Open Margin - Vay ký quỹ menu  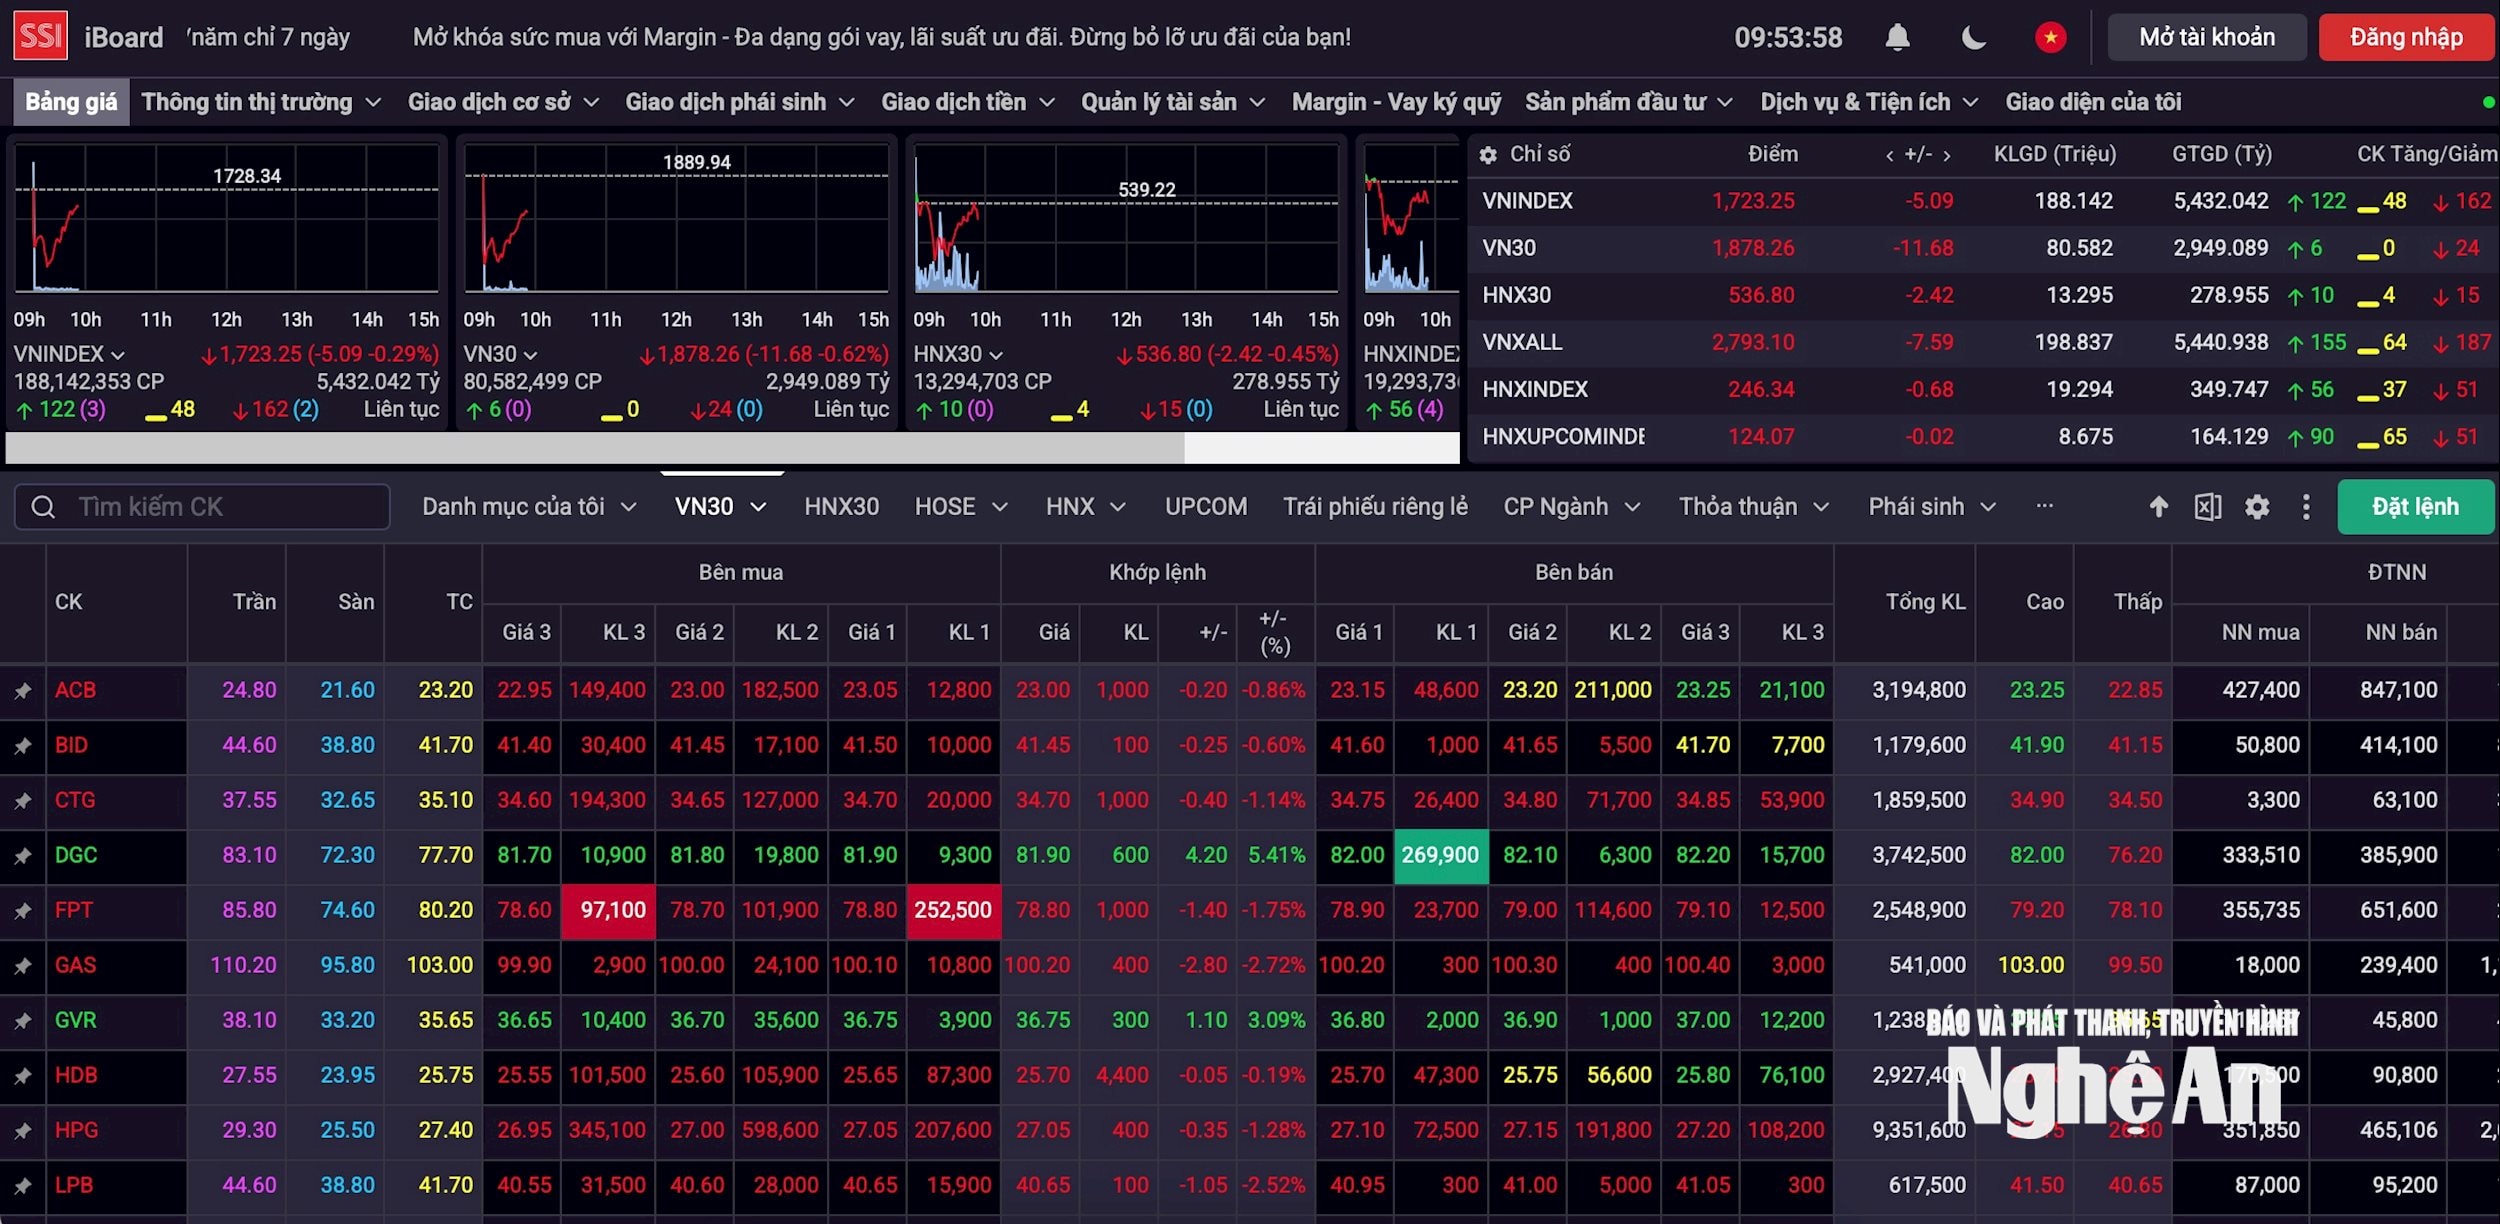1396,102
